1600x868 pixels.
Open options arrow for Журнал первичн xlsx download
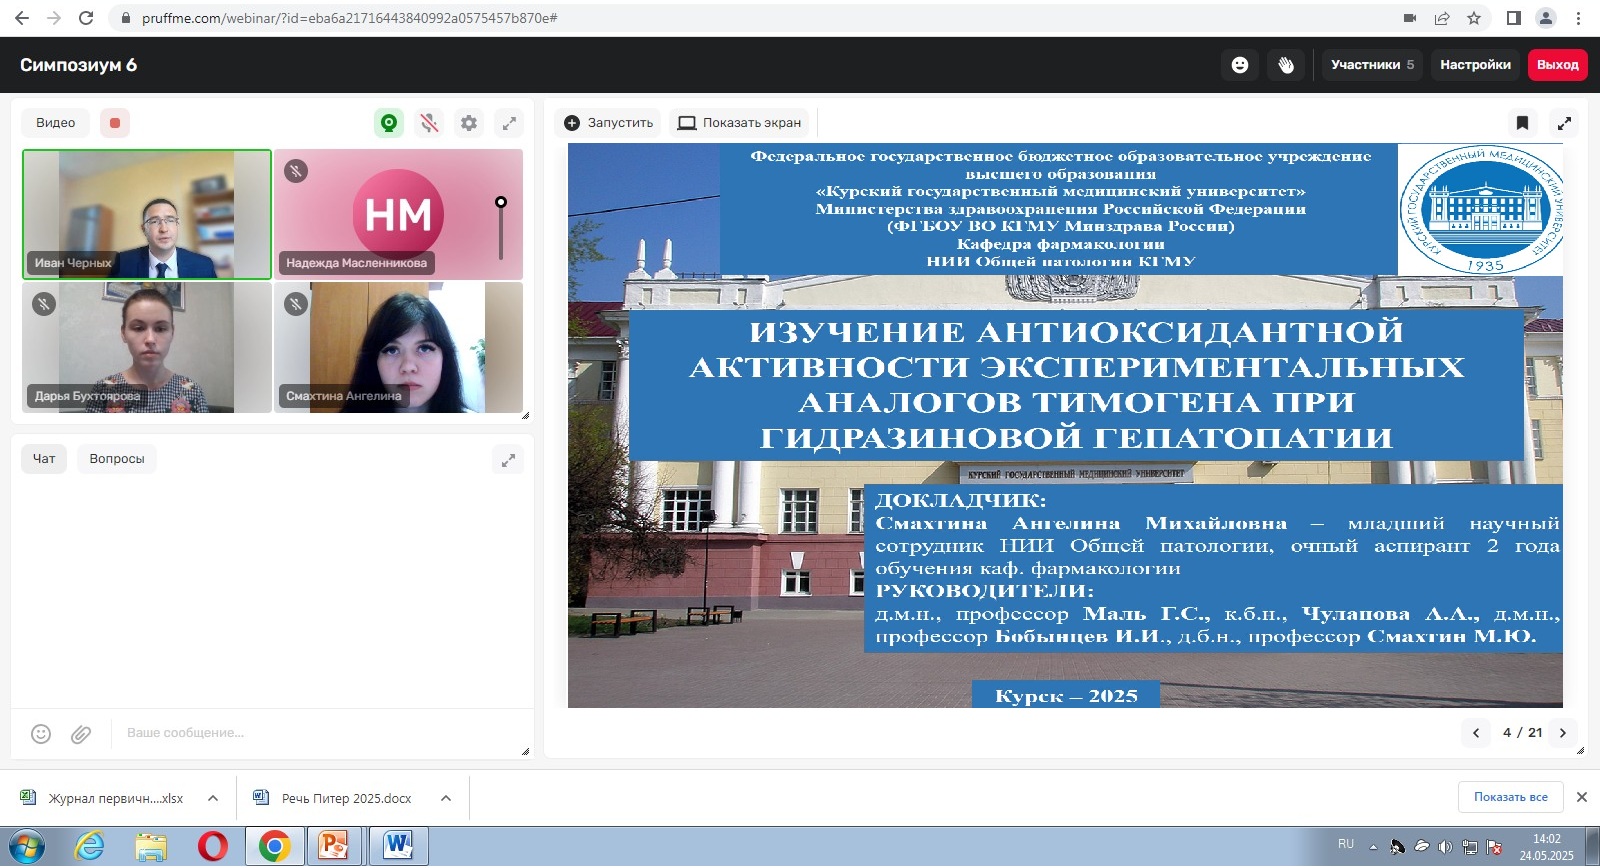(213, 798)
